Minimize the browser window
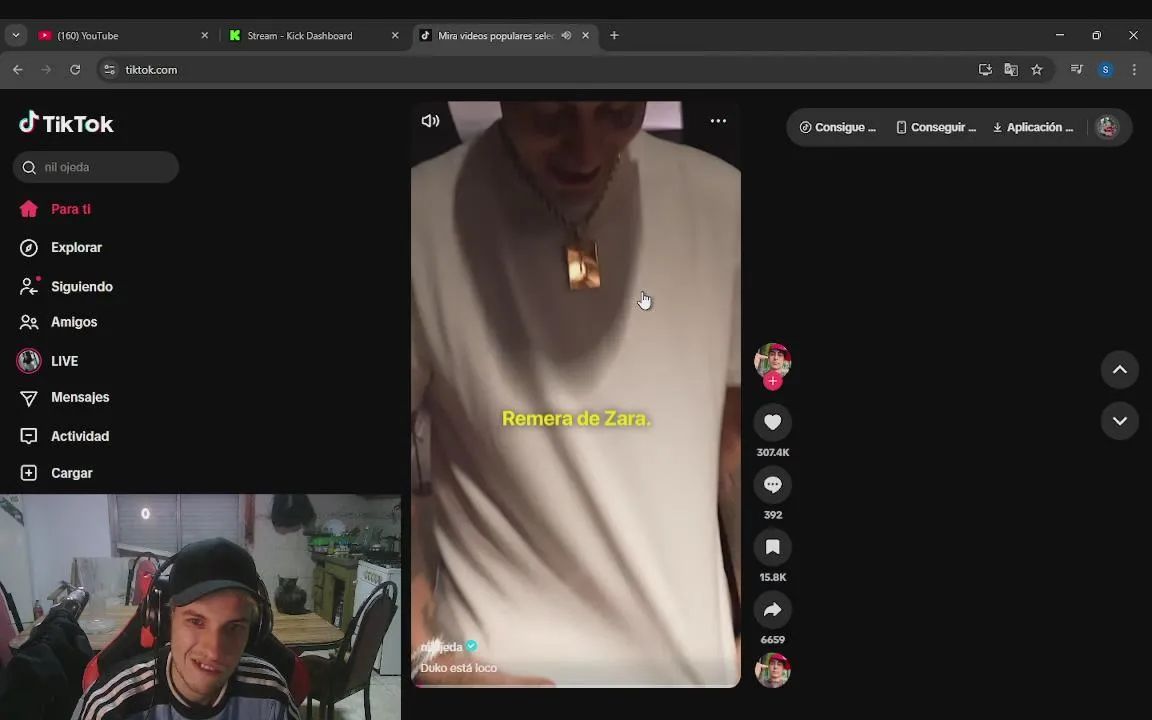The width and height of the screenshot is (1152, 720). [1059, 35]
